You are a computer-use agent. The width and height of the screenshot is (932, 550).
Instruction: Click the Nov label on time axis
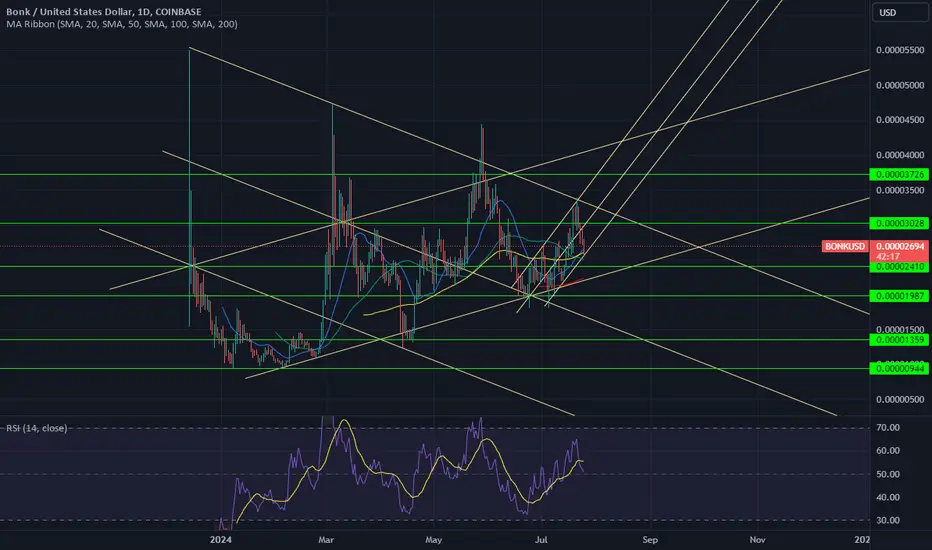(x=757, y=540)
